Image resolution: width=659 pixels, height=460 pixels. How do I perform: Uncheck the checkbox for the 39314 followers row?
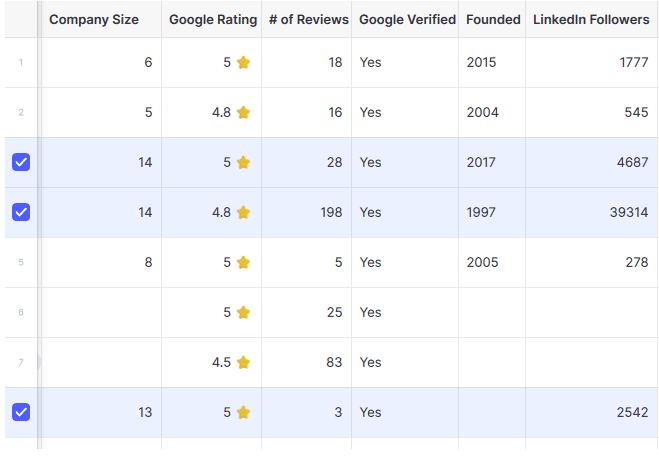click(21, 212)
